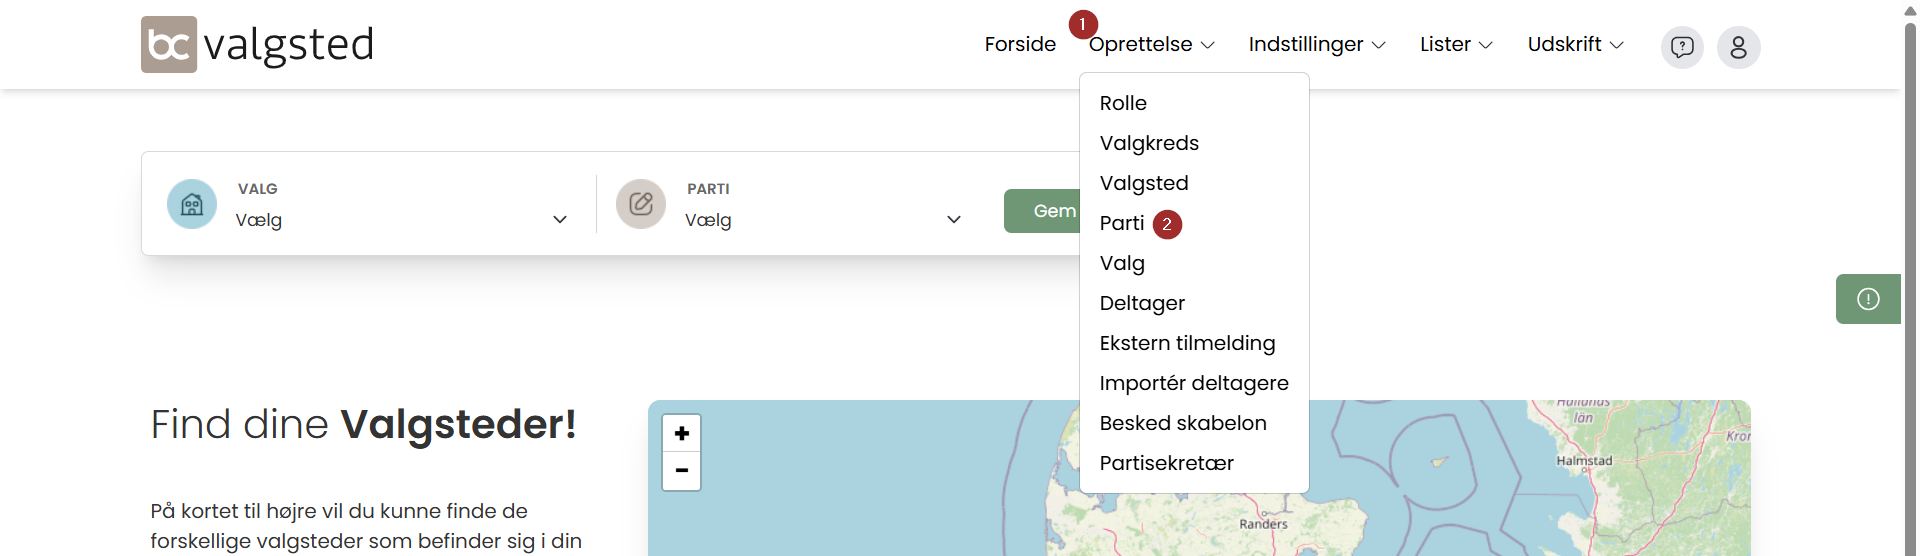1920x556 pixels.
Task: Click the Valg house icon
Action: click(x=192, y=204)
